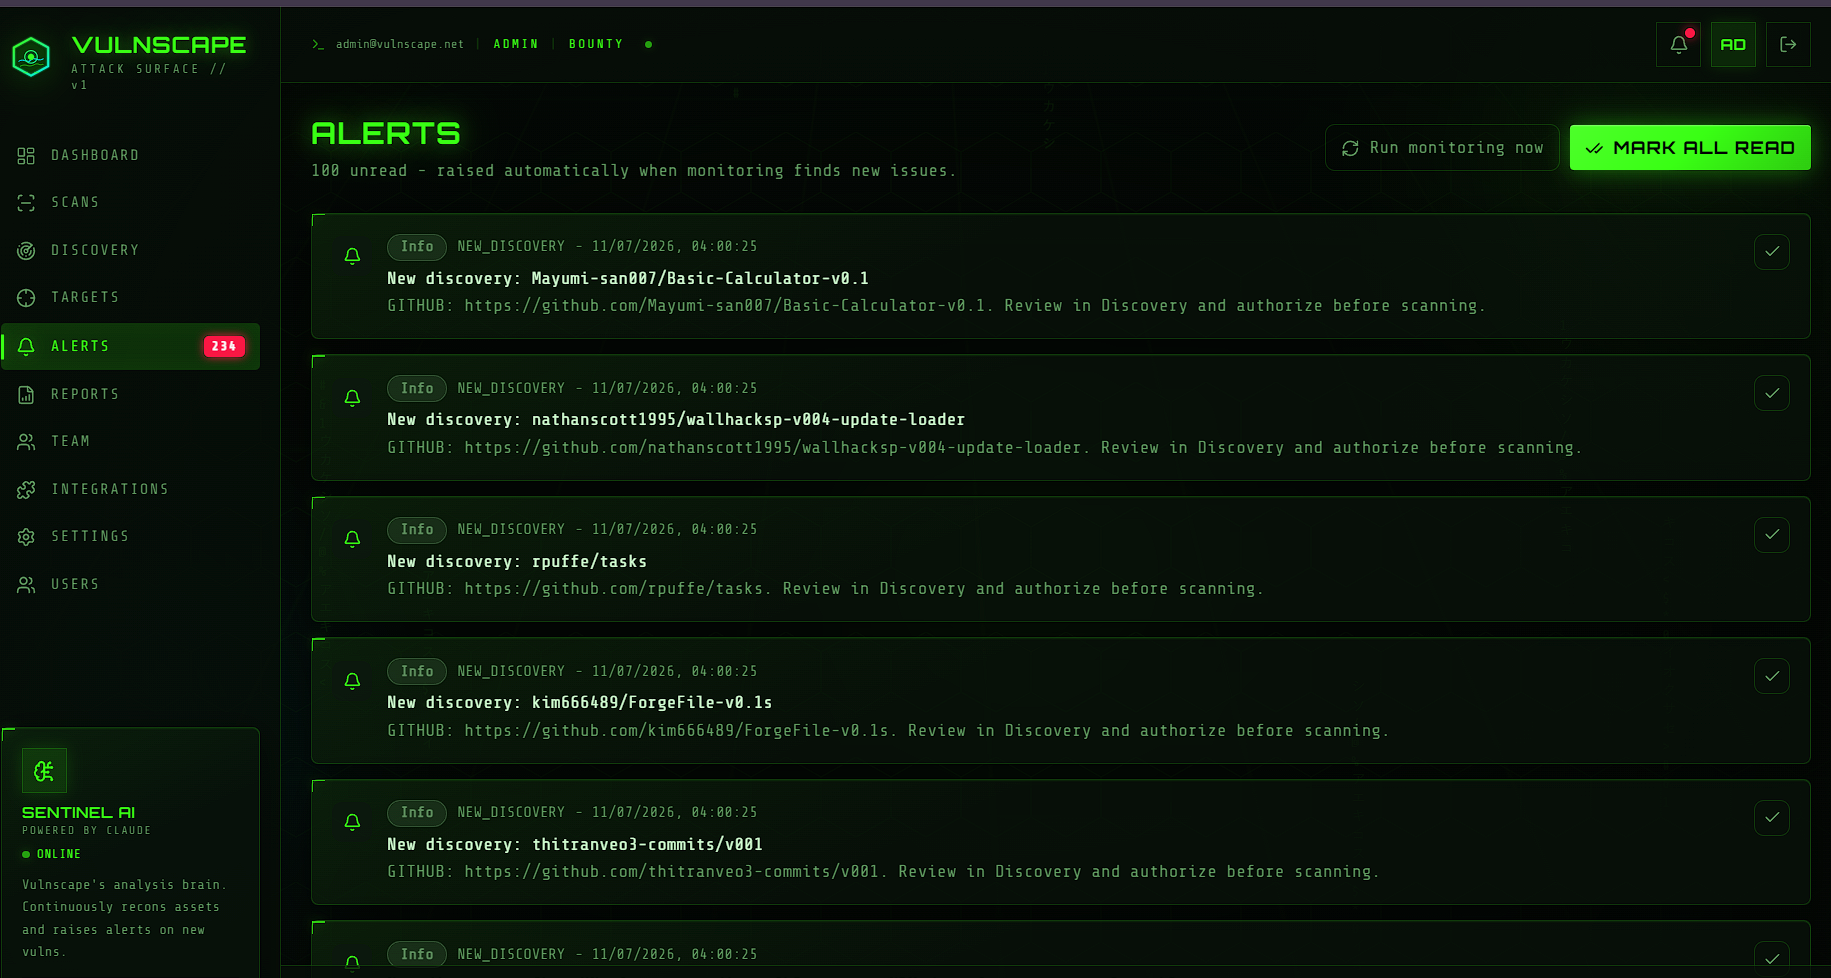This screenshot has width=1831, height=978.
Task: Click the Info badge on Basic-Calculator alert
Action: [x=417, y=247]
